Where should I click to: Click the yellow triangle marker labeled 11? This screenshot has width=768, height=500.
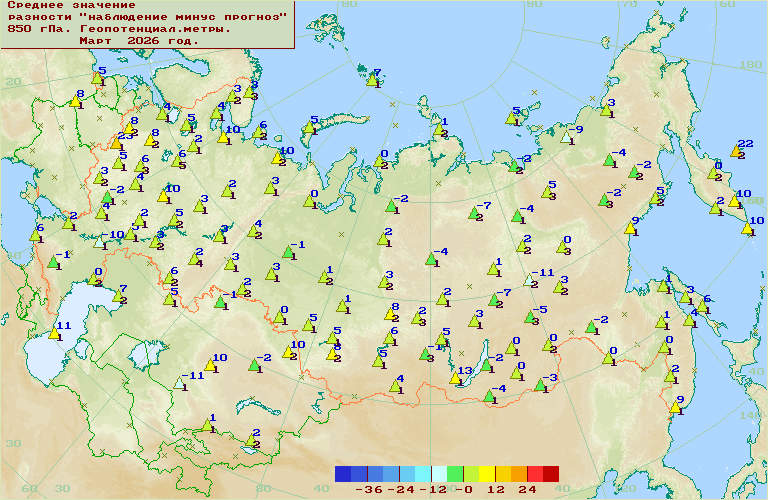pyautogui.click(x=54, y=333)
